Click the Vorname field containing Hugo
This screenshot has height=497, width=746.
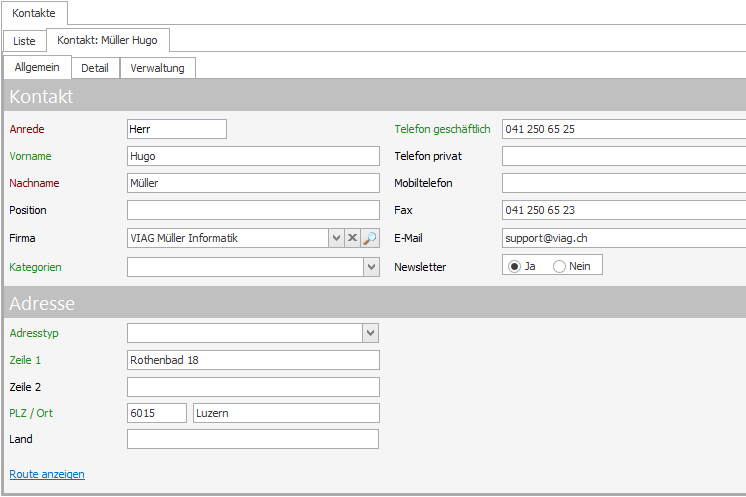click(253, 156)
